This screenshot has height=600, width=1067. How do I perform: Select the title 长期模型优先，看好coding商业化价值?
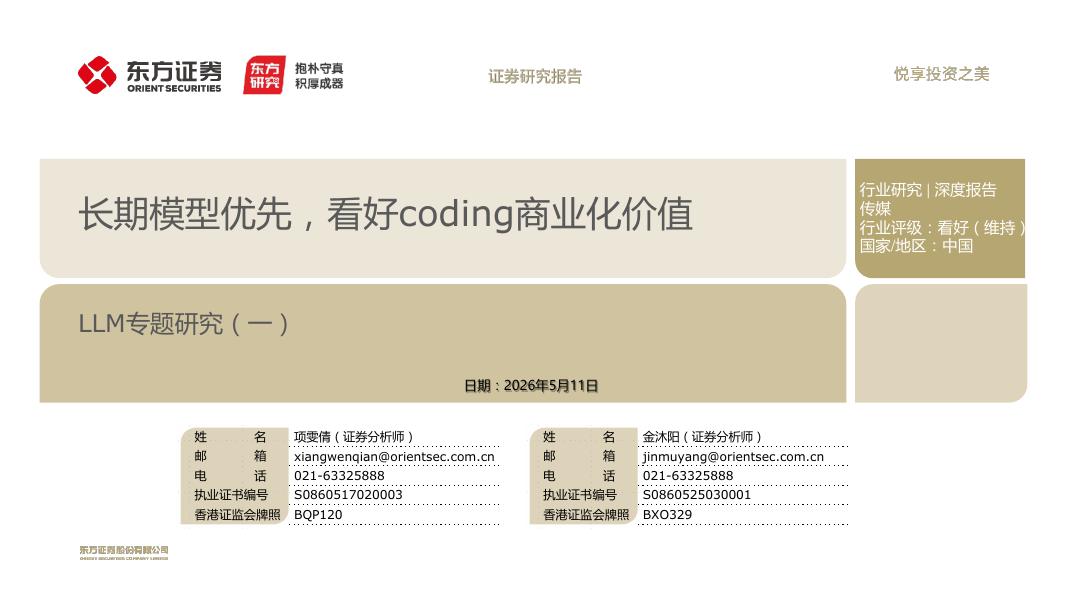(386, 214)
